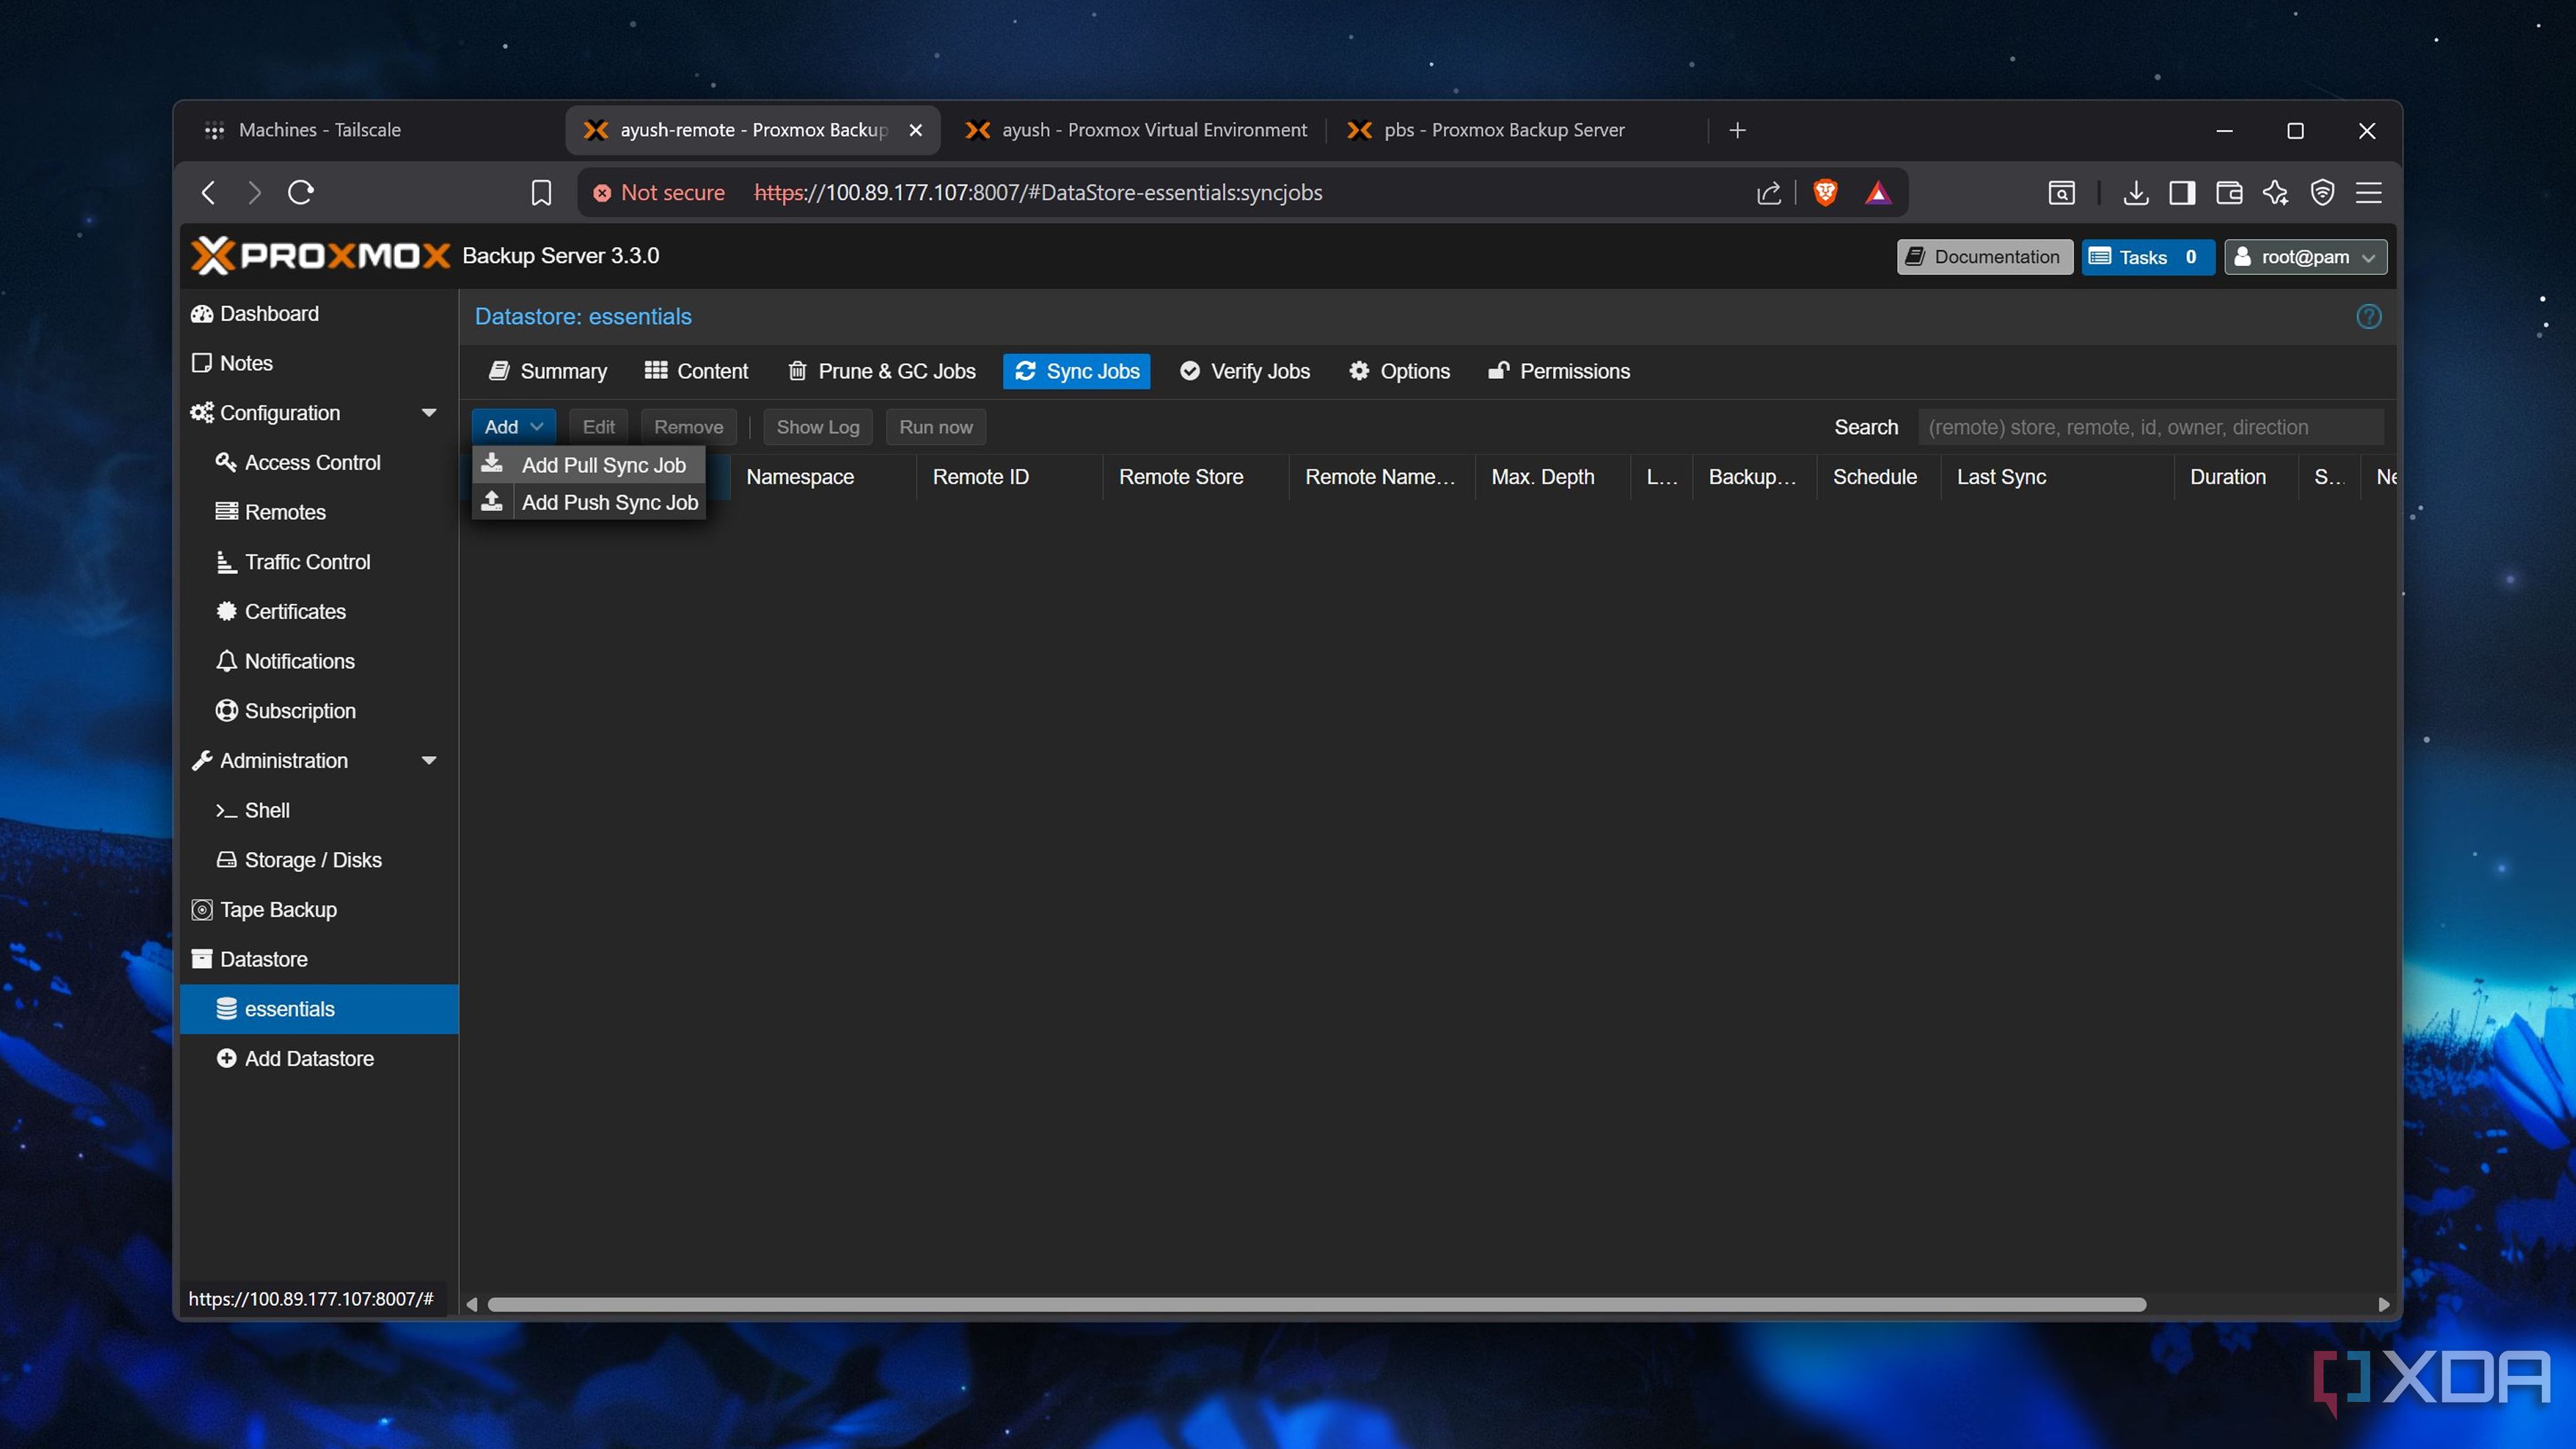This screenshot has width=2576, height=1449.
Task: Switch to the Summary tab
Action: pos(547,371)
